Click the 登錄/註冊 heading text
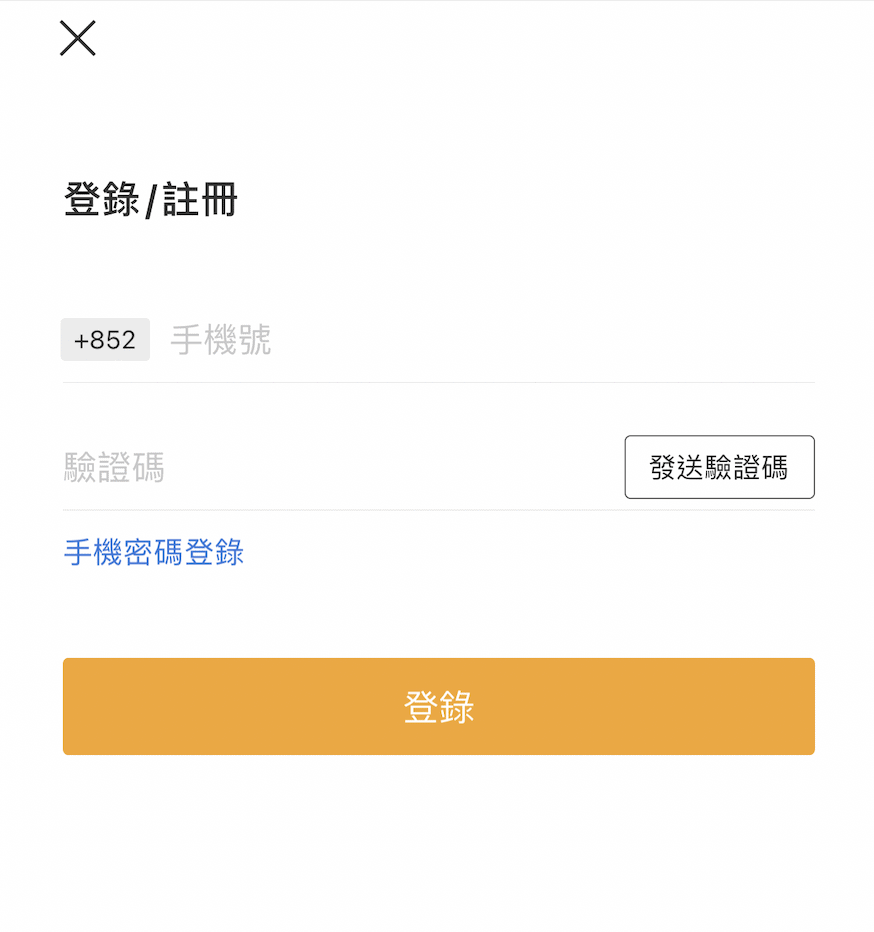874x932 pixels. tap(151, 200)
